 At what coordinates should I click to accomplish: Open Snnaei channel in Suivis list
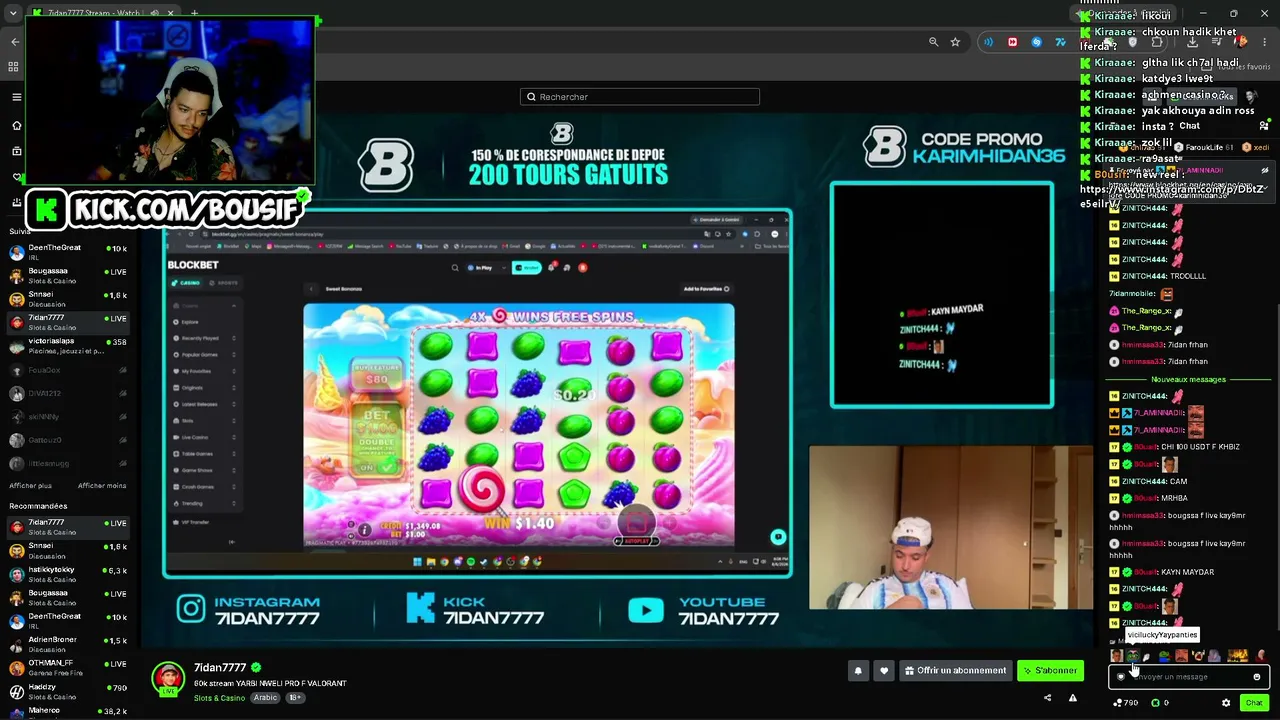68,299
